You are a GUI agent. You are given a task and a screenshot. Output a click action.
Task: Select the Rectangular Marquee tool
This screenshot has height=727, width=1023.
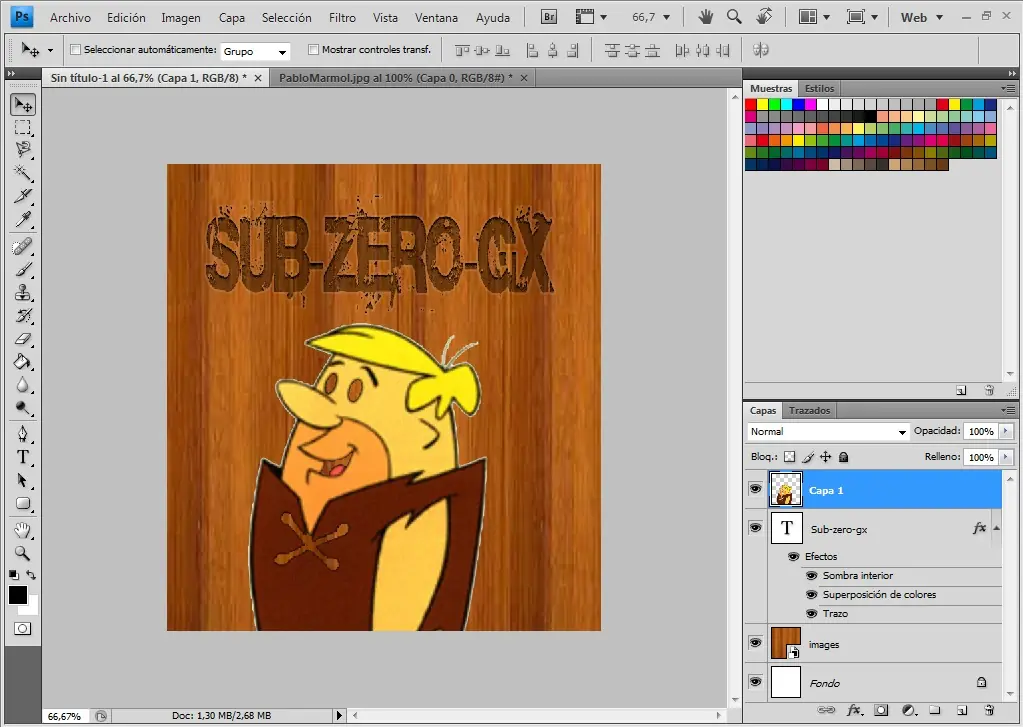[23, 127]
